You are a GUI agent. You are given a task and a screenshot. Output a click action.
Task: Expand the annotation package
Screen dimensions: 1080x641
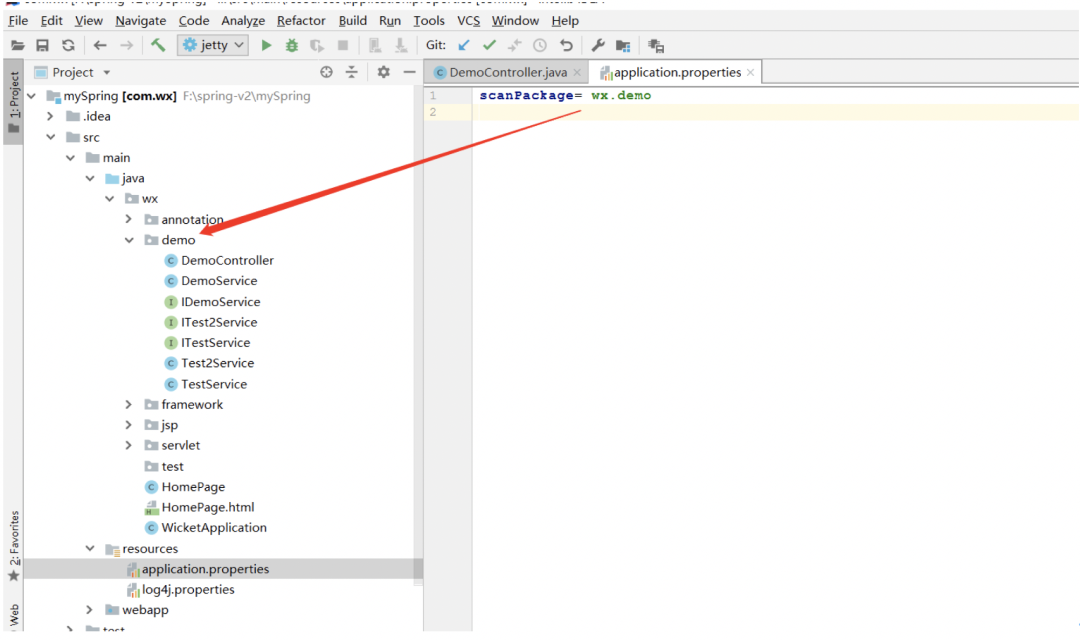(x=129, y=219)
